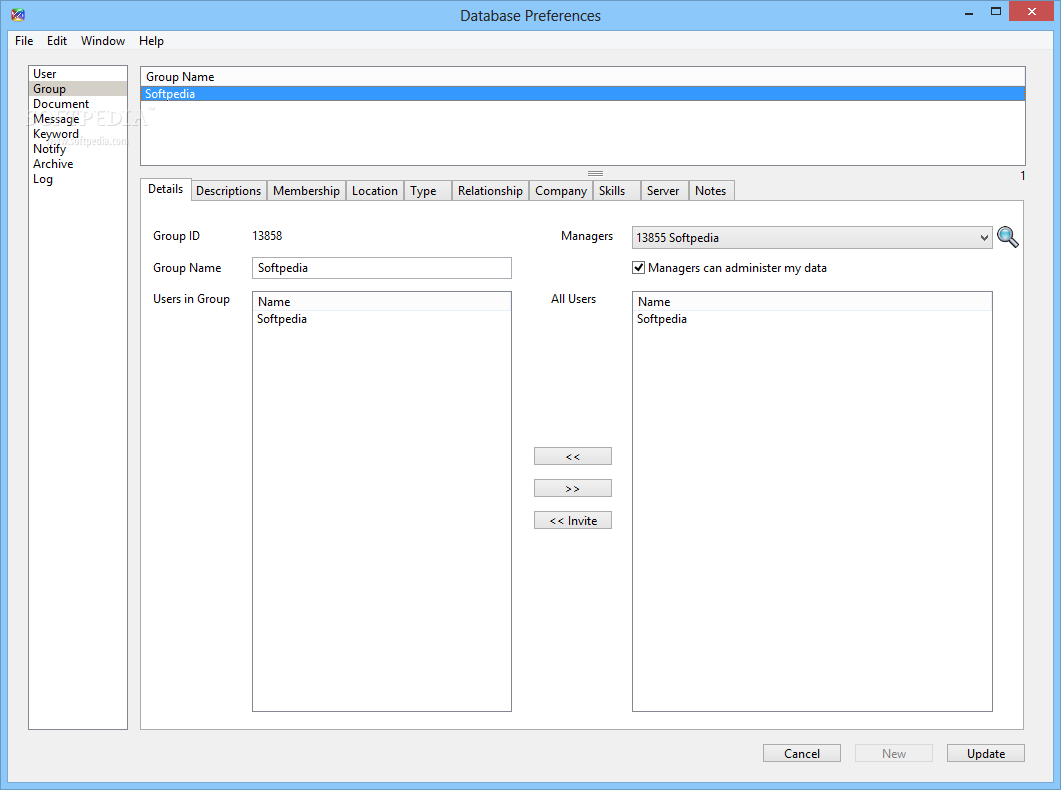The height and width of the screenshot is (790, 1061).
Task: Select the highlighted Softpedia group row
Action: 583,94
